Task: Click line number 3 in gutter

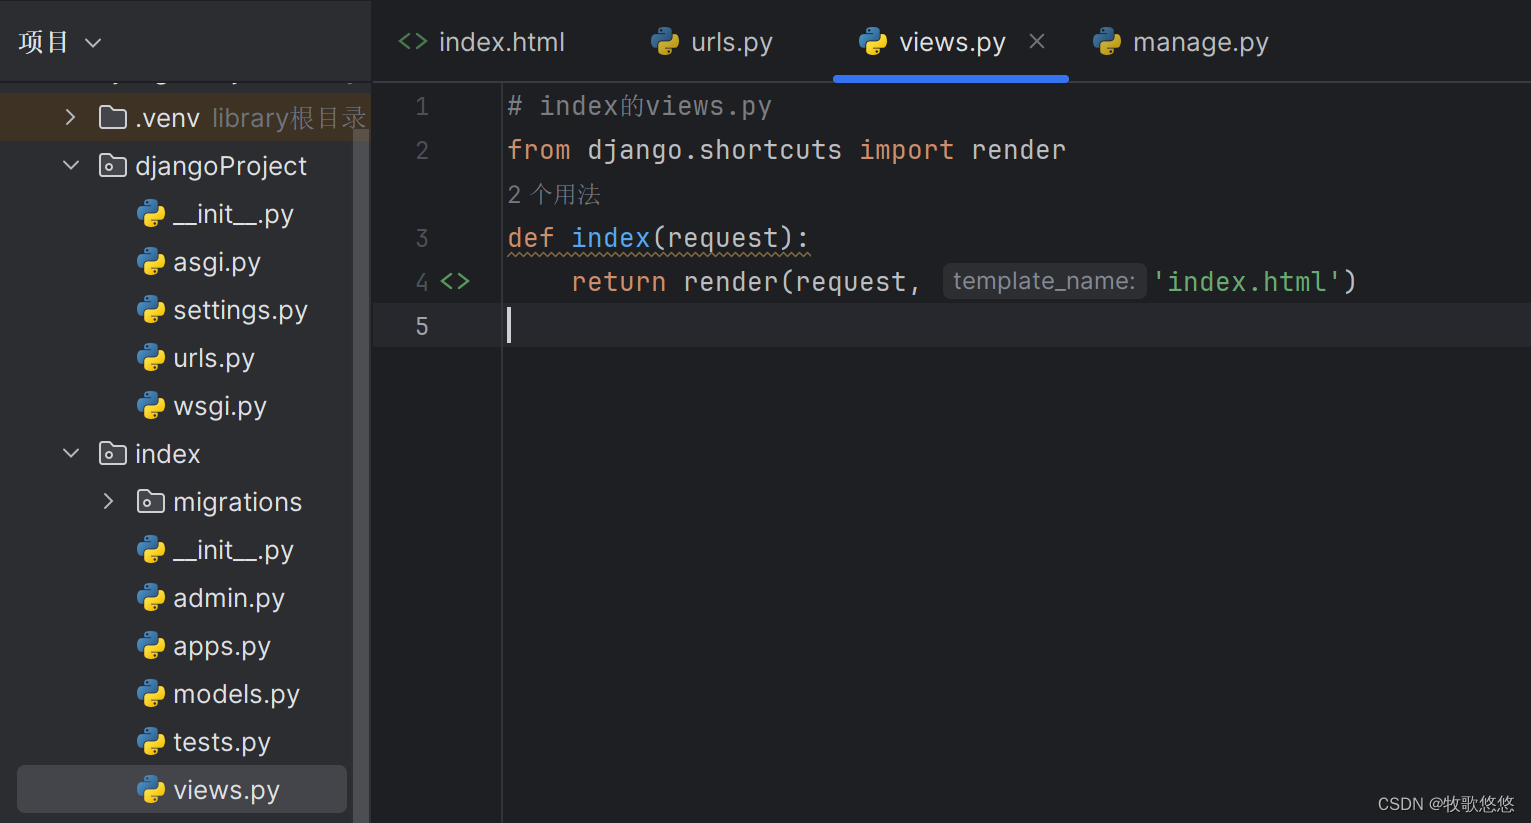Action: [x=422, y=238]
